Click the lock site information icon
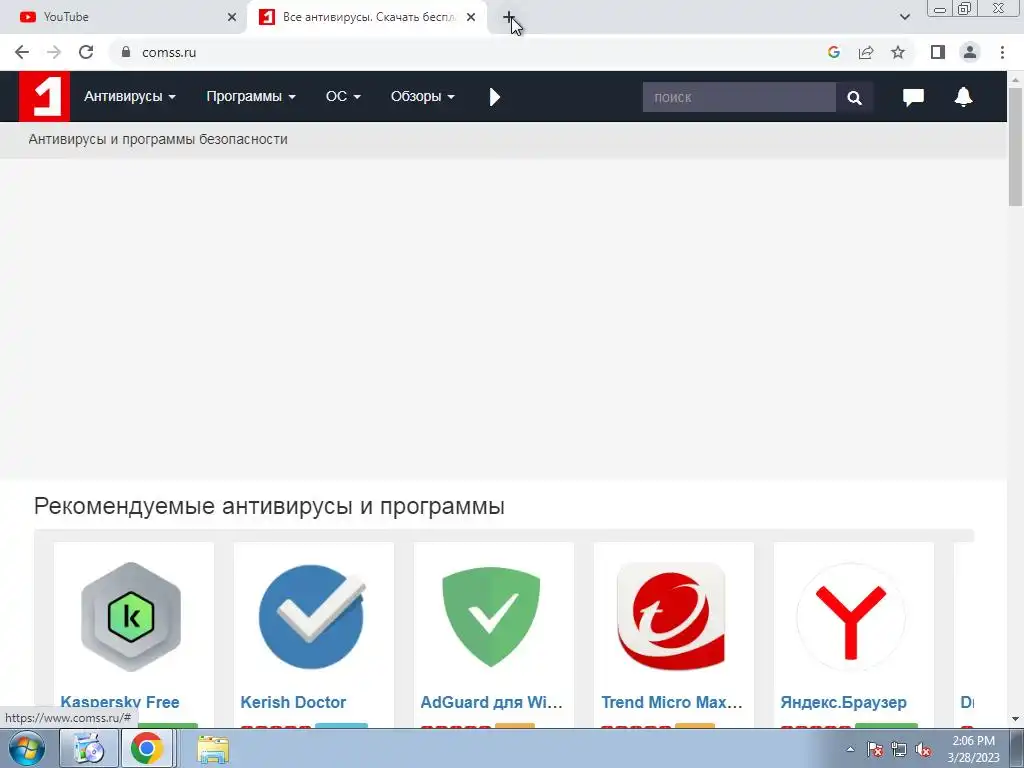This screenshot has width=1024, height=768. tap(126, 52)
